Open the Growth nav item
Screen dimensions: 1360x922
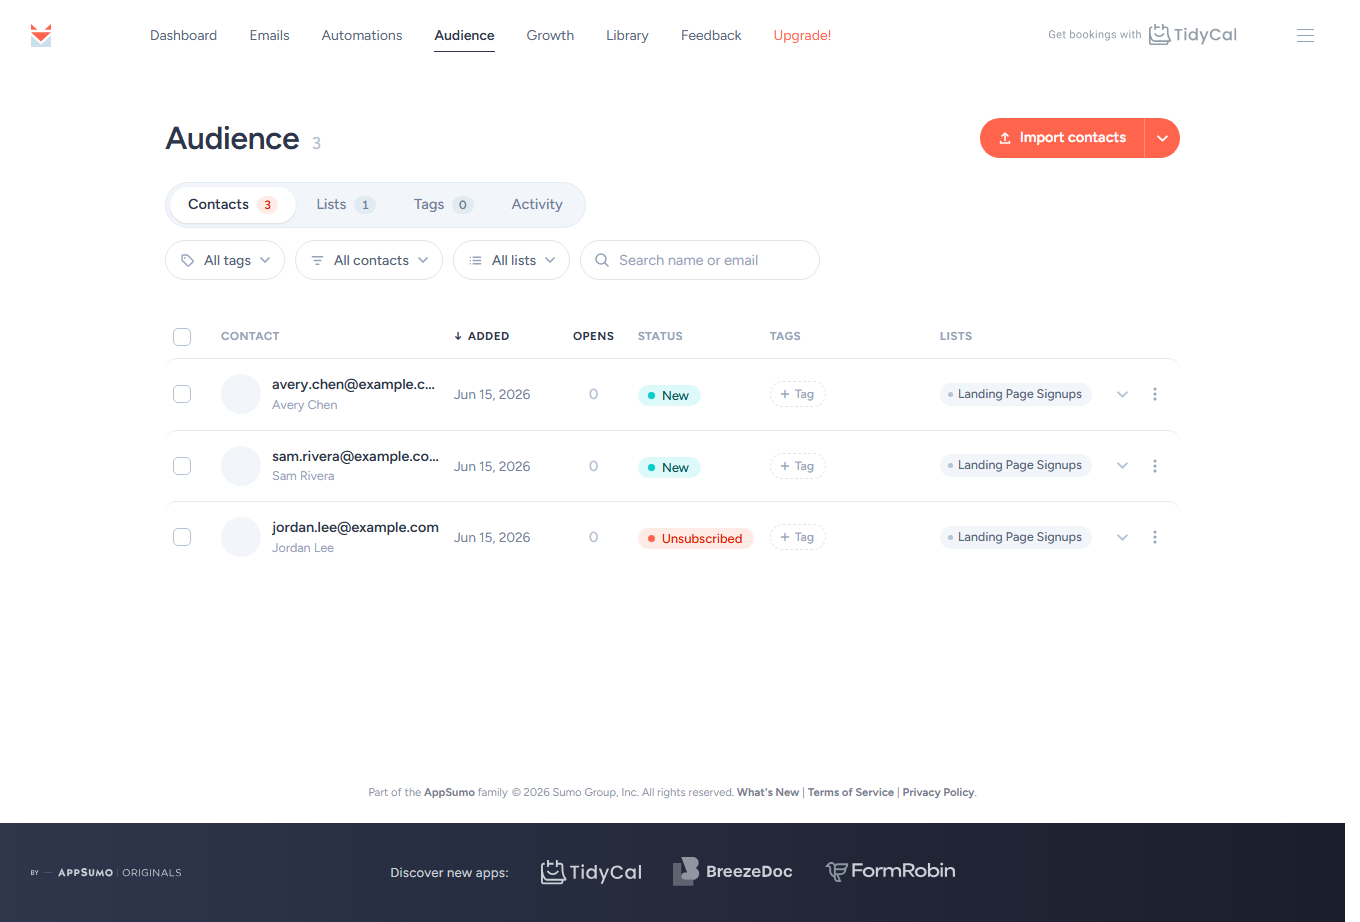point(550,35)
